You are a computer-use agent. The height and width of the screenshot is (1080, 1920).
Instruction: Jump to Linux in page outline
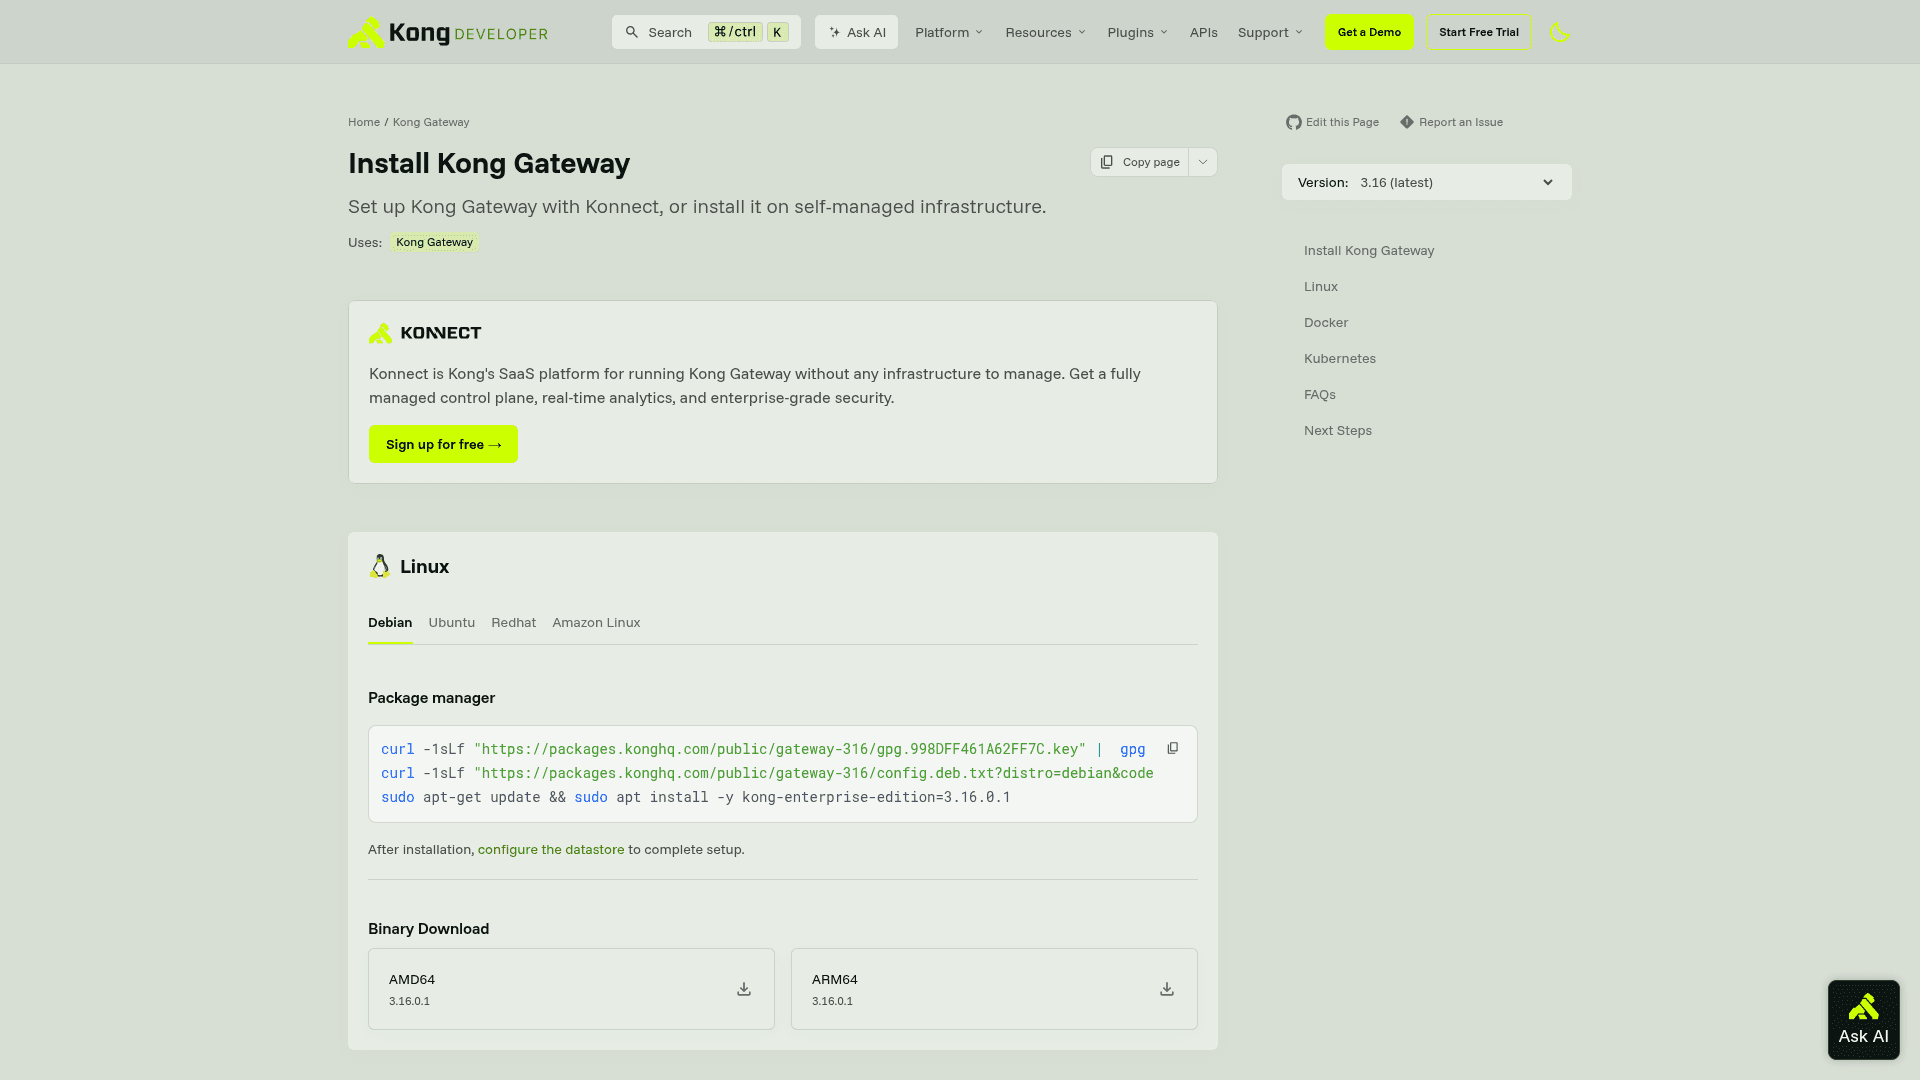tap(1321, 286)
